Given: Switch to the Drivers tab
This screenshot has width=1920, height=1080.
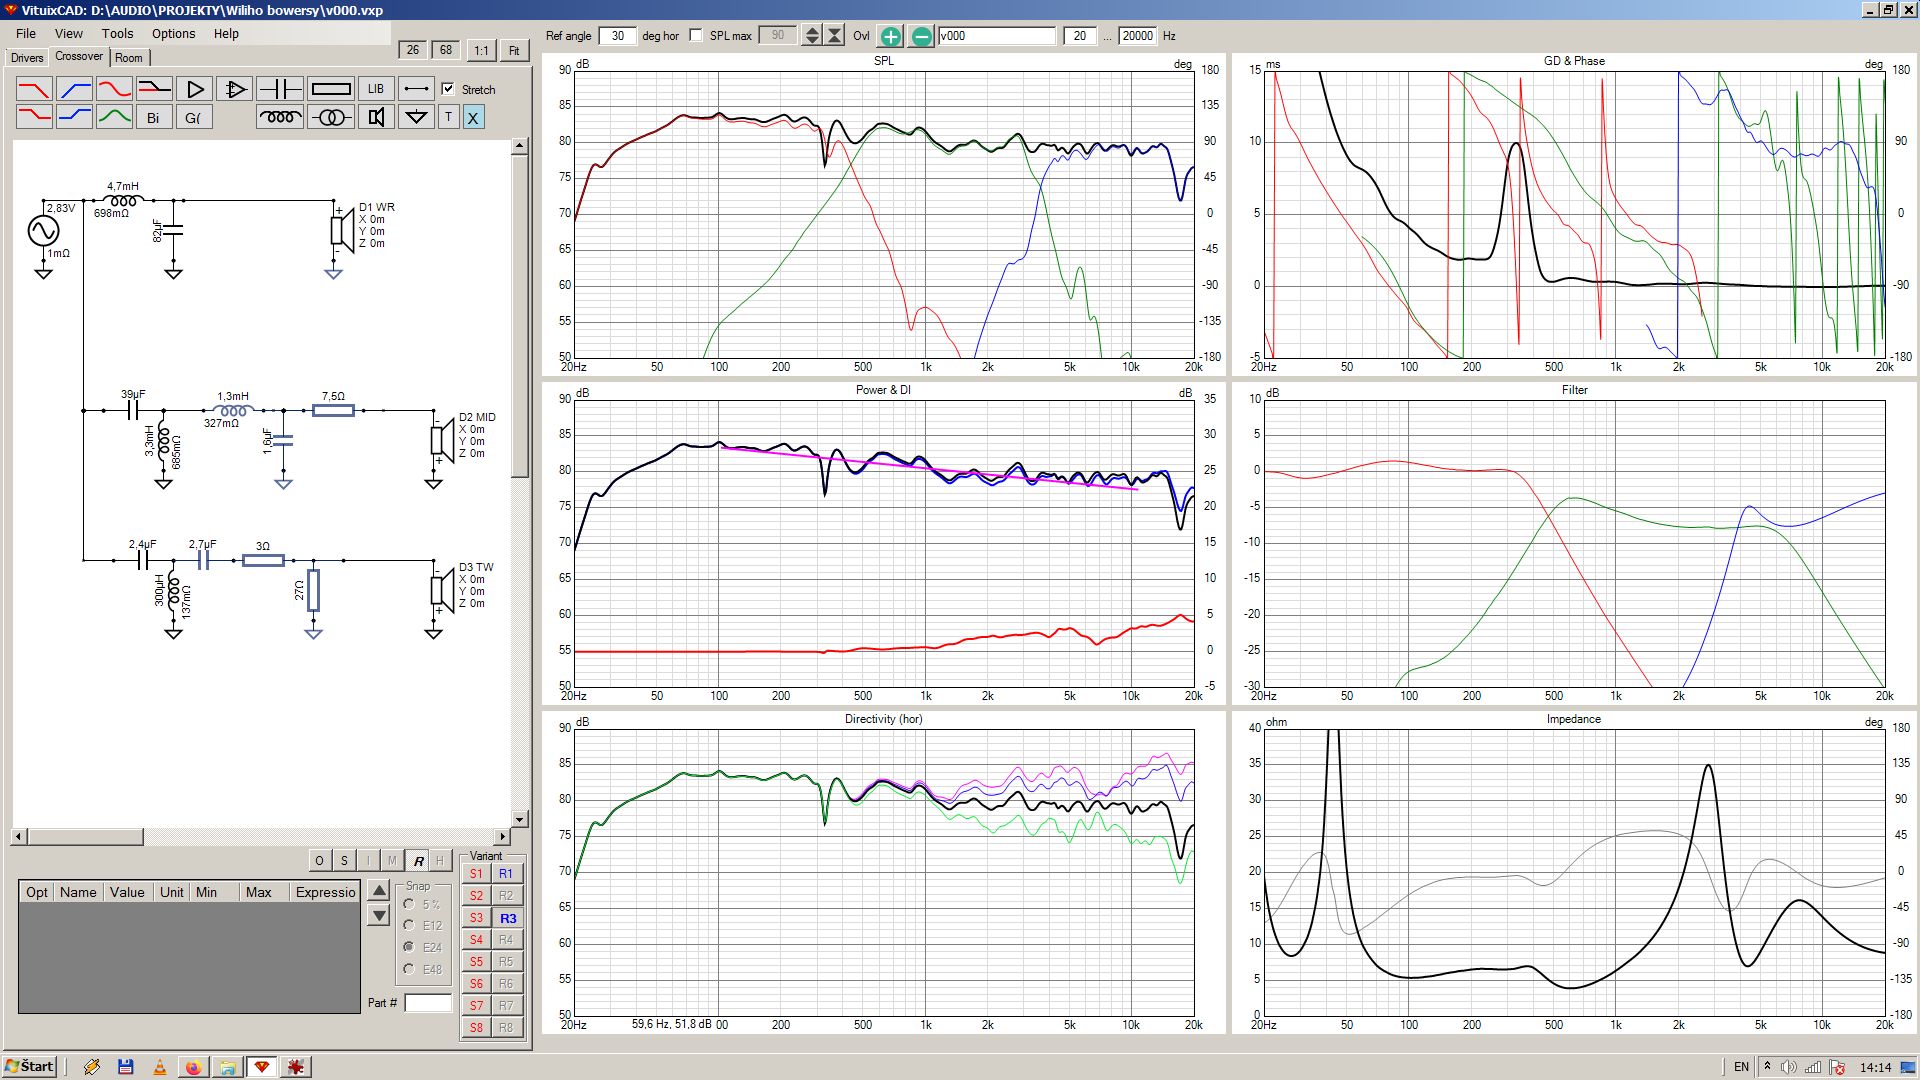Looking at the screenshot, I should 27,58.
